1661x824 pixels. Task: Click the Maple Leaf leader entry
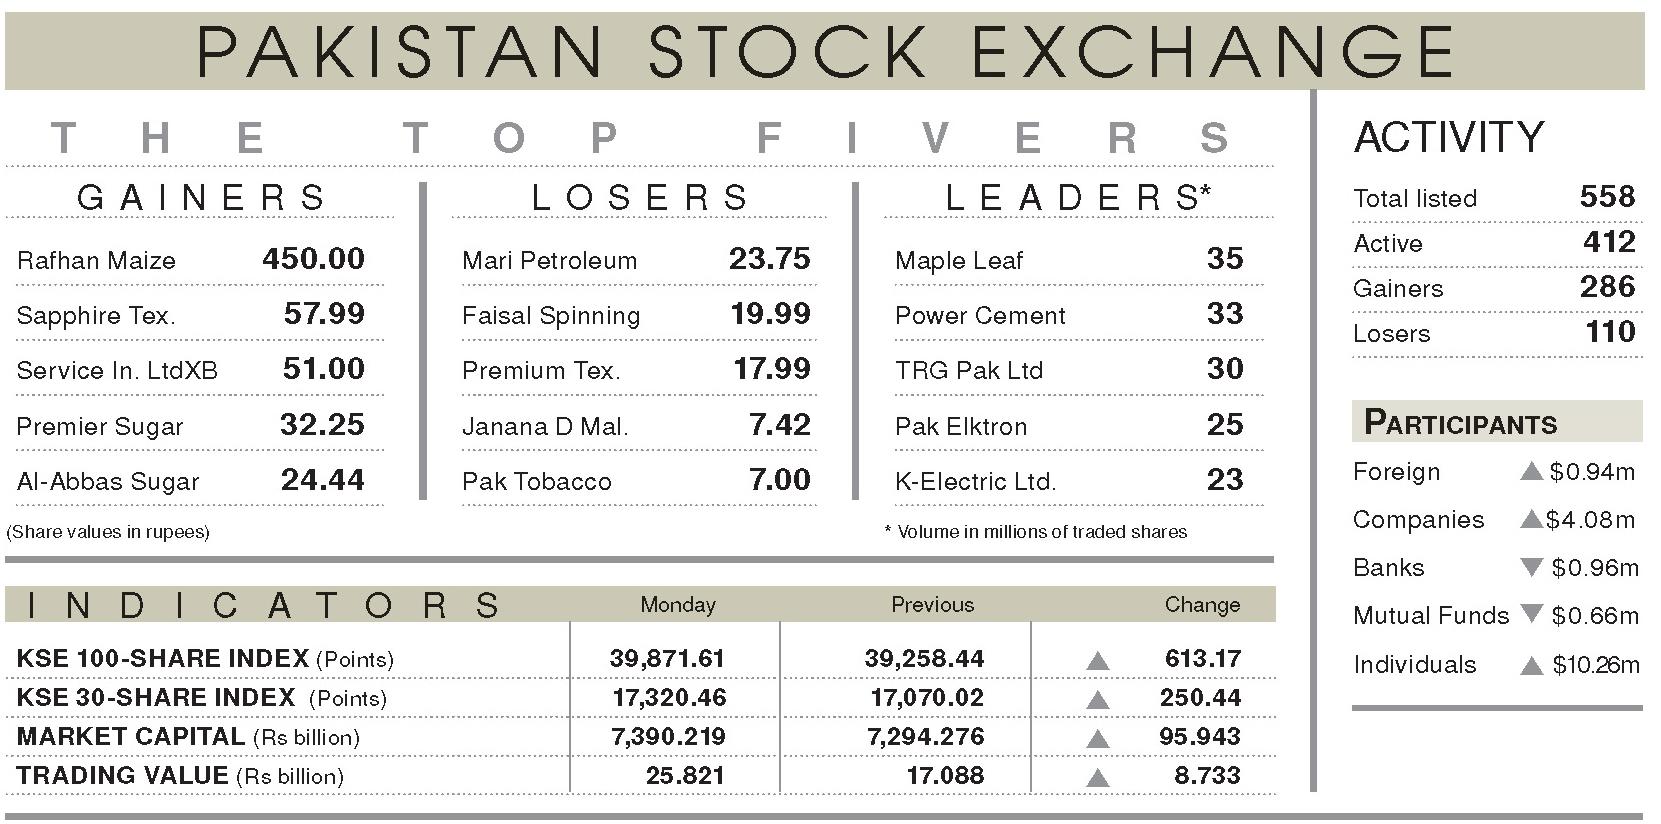tap(1069, 260)
